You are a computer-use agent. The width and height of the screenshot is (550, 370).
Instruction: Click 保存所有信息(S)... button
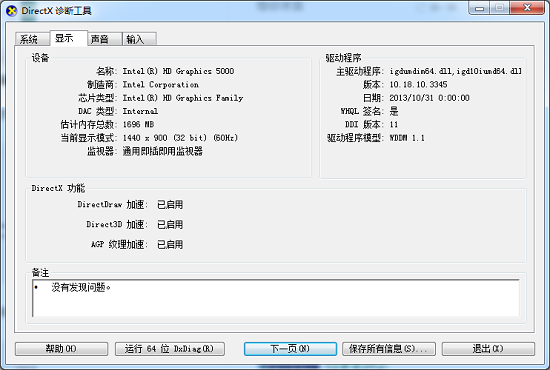coord(389,349)
